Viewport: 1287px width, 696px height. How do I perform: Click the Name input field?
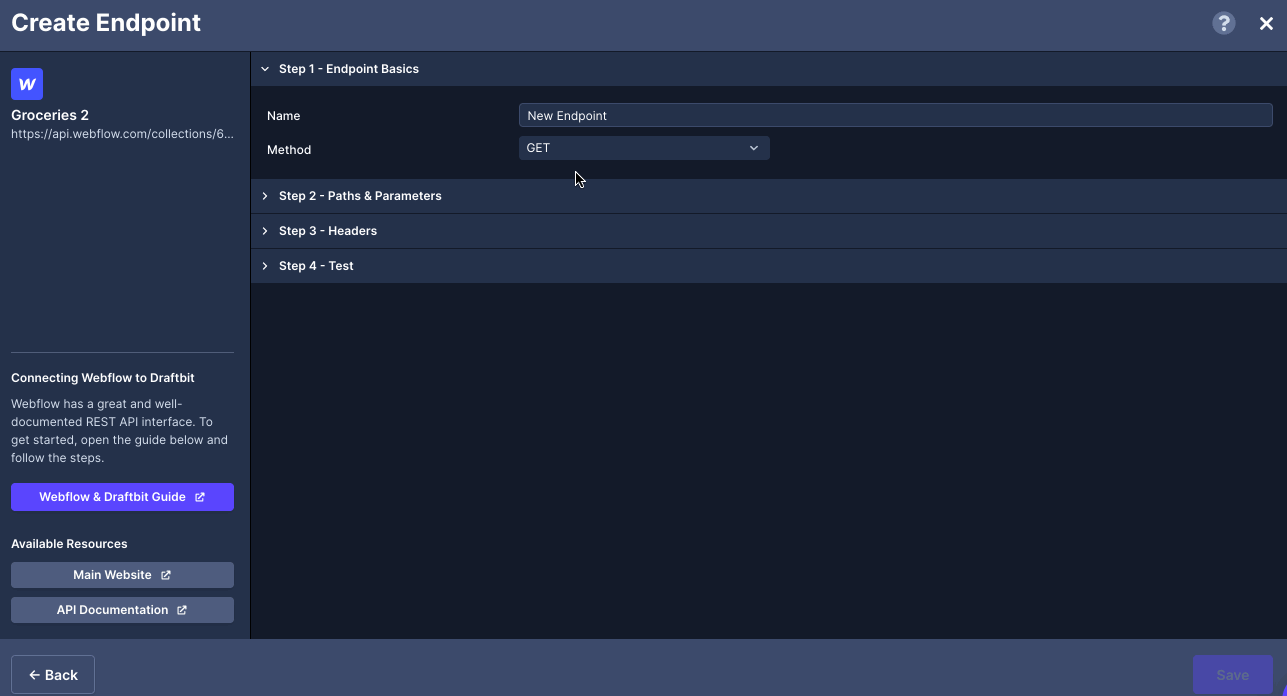[x=895, y=115]
